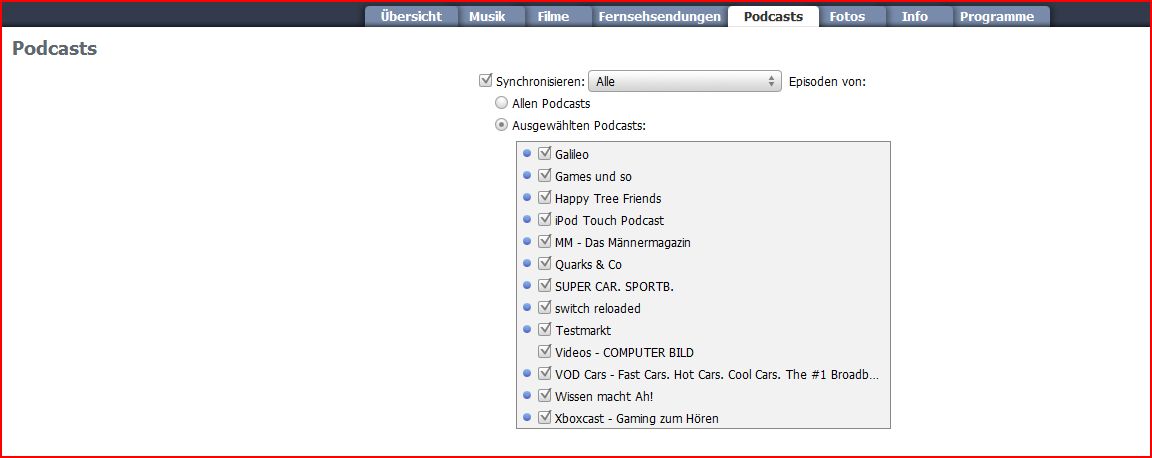Uncheck the Games und so checkbox
This screenshot has width=1152, height=458.
(x=544, y=176)
